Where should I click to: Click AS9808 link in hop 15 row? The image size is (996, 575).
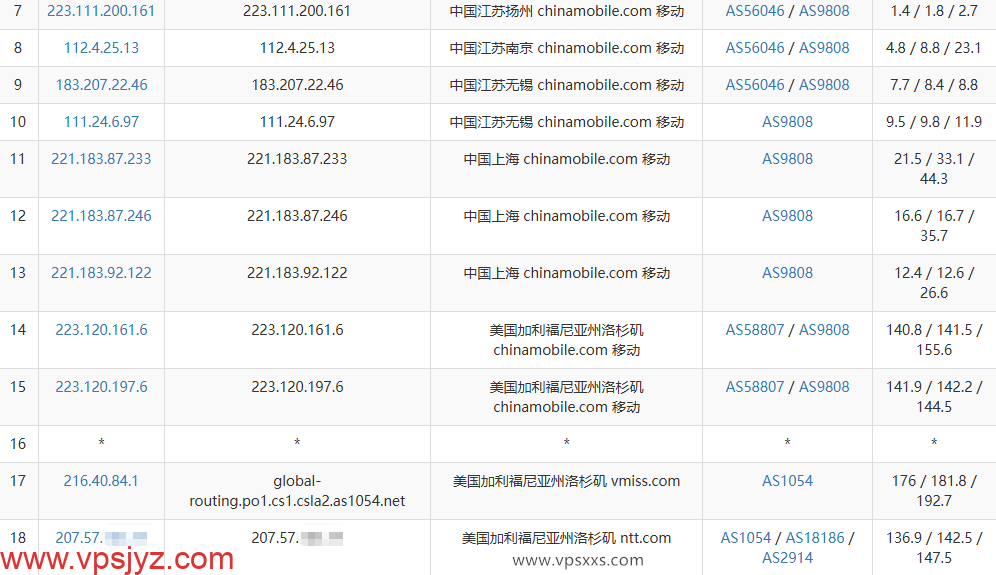(x=824, y=387)
